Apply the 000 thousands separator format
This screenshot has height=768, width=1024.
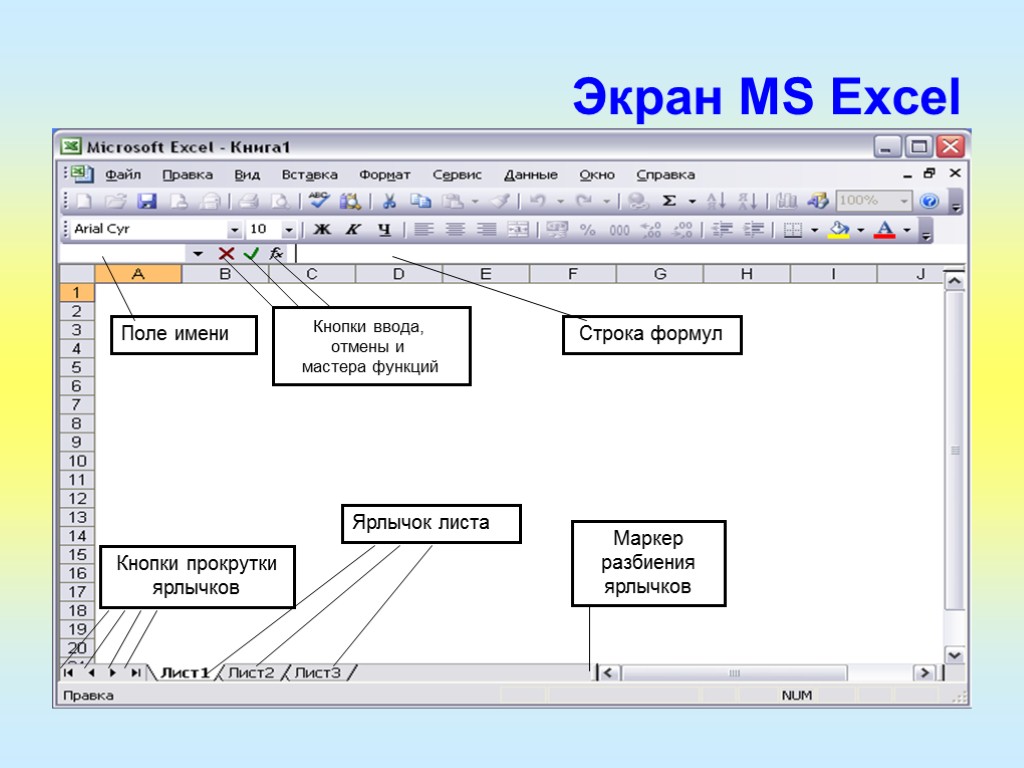[619, 230]
